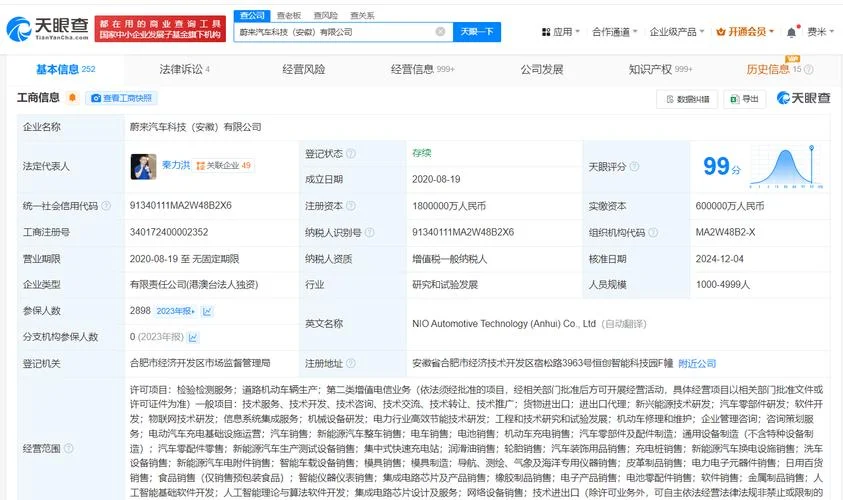Click the 1800000万人民币 registered capital value
The height and width of the screenshot is (500, 843).
449,206
